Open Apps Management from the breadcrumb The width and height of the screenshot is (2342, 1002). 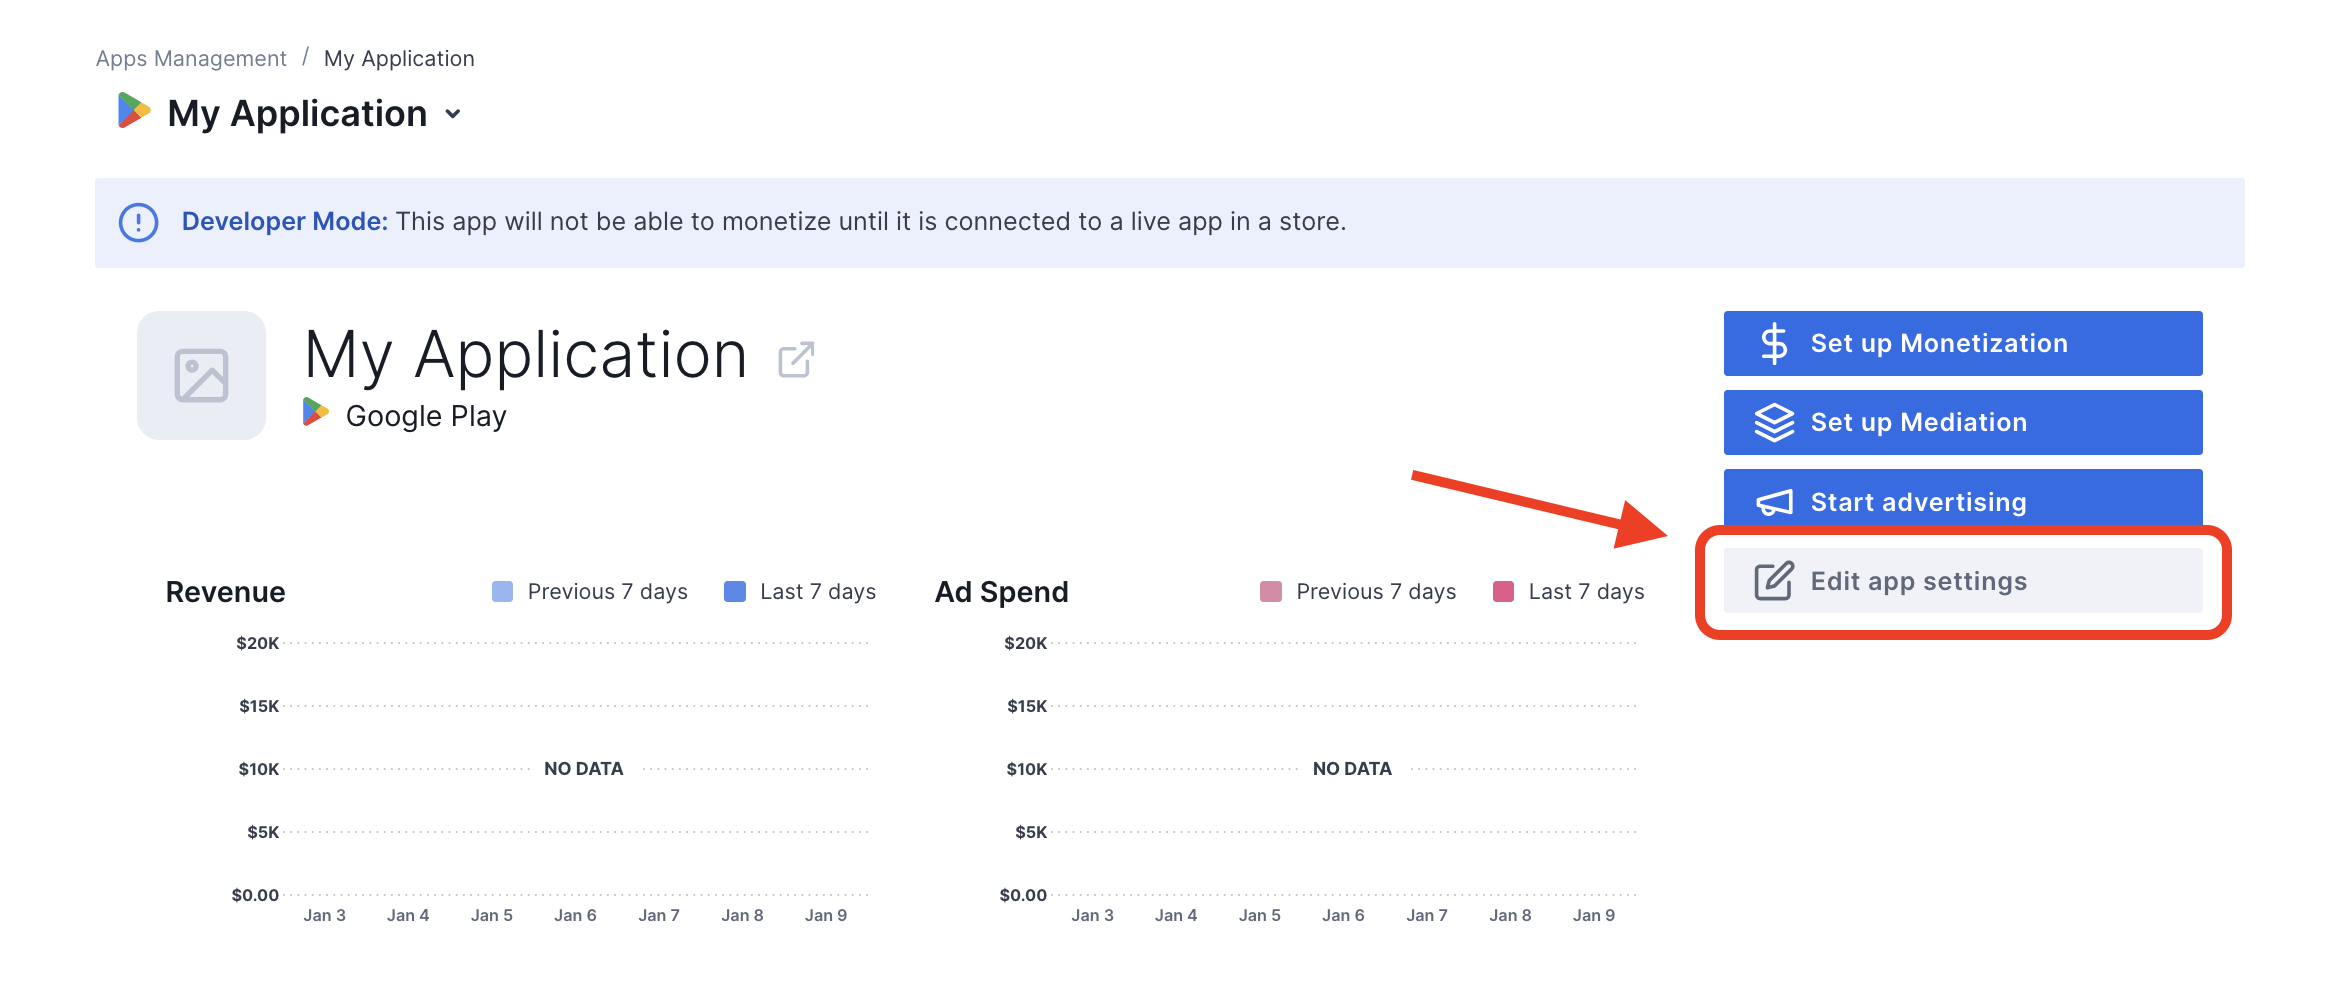pyautogui.click(x=190, y=57)
